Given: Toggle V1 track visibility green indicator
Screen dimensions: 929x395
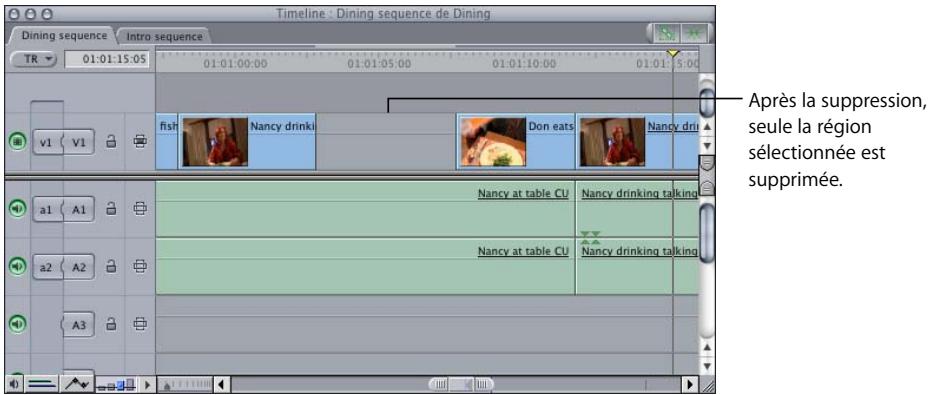Looking at the screenshot, I should click(x=18, y=142).
